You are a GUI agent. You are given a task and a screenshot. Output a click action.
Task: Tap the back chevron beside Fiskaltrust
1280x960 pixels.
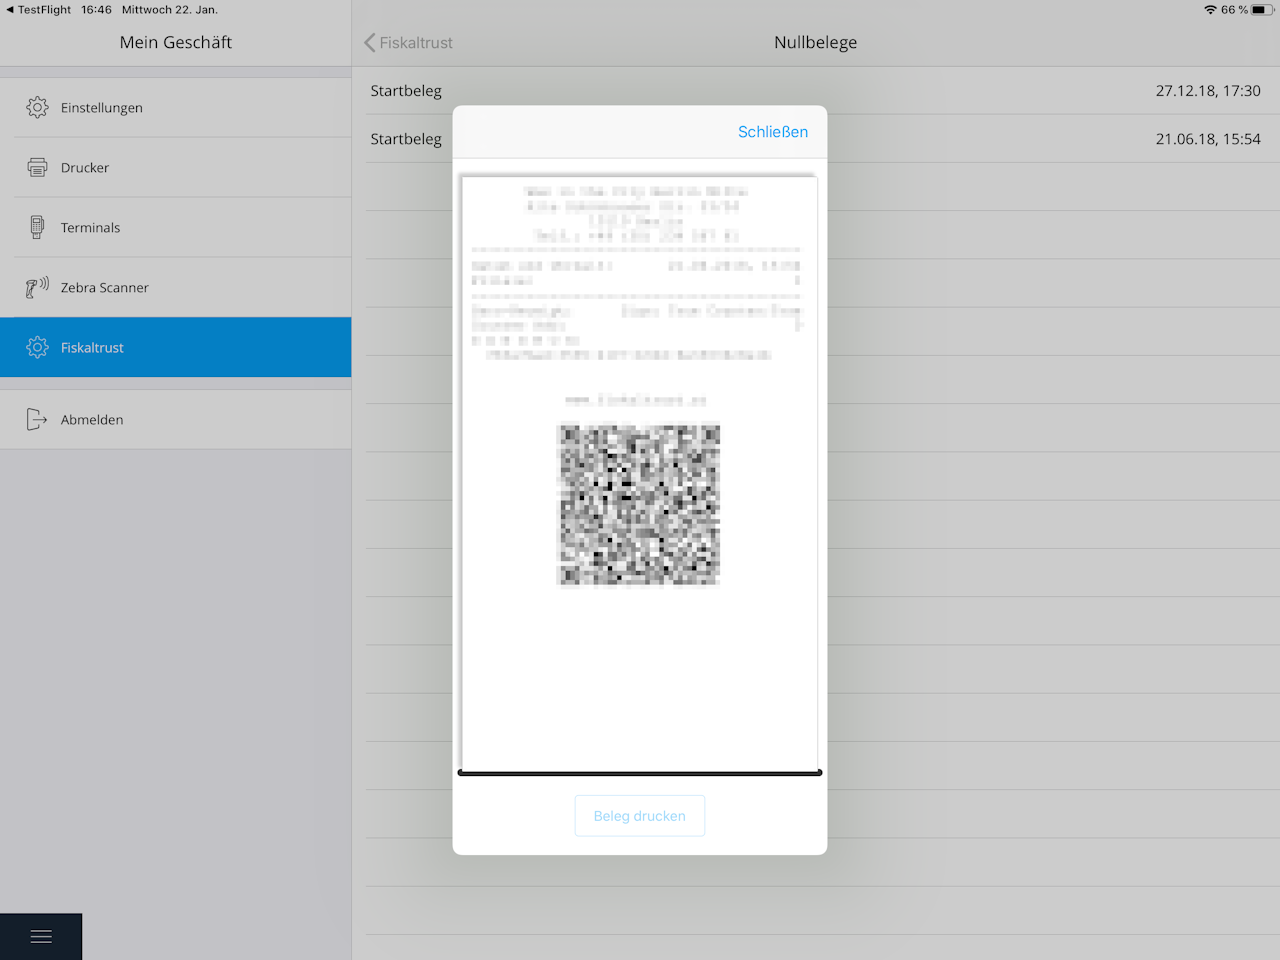coord(370,42)
